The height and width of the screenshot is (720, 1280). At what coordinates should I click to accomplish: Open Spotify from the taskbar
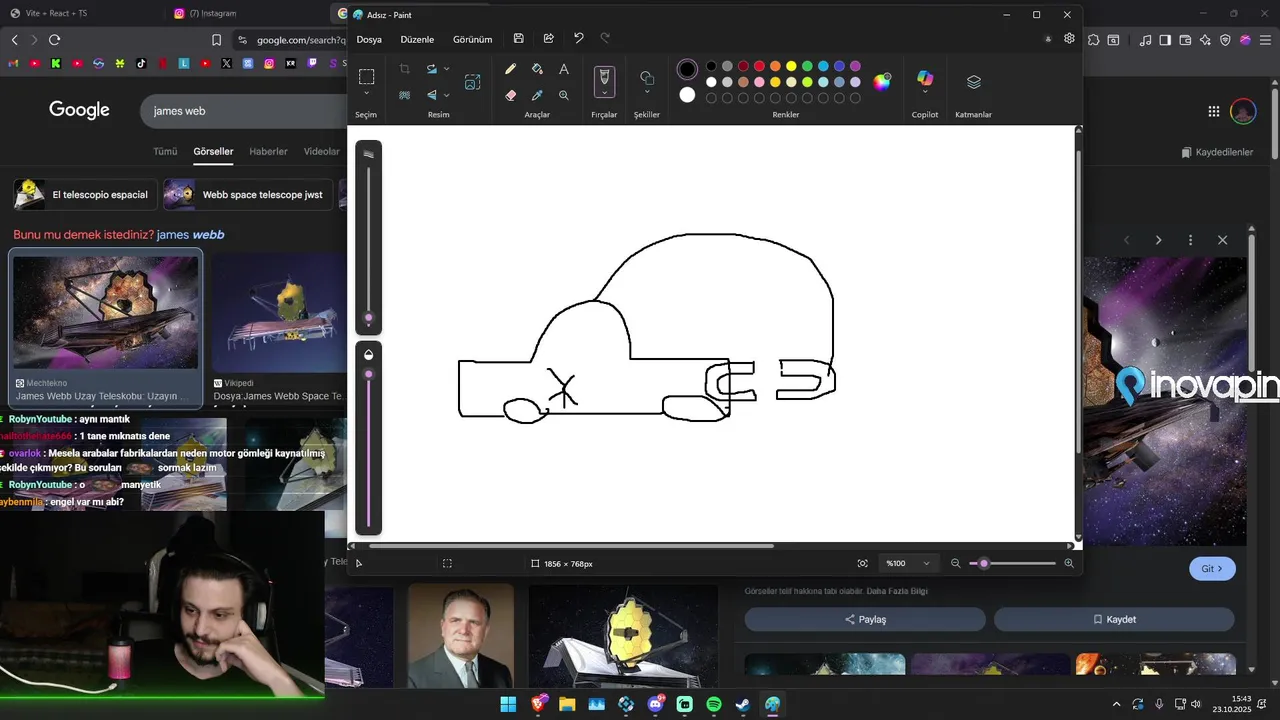pos(714,704)
